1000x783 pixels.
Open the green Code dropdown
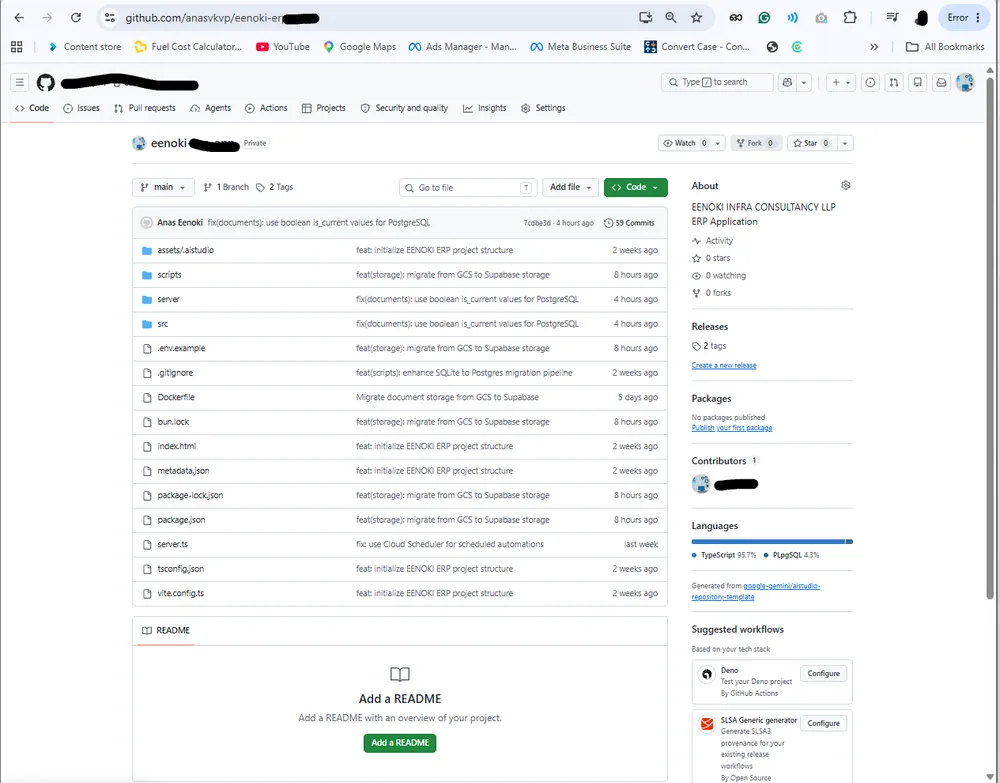tap(635, 187)
